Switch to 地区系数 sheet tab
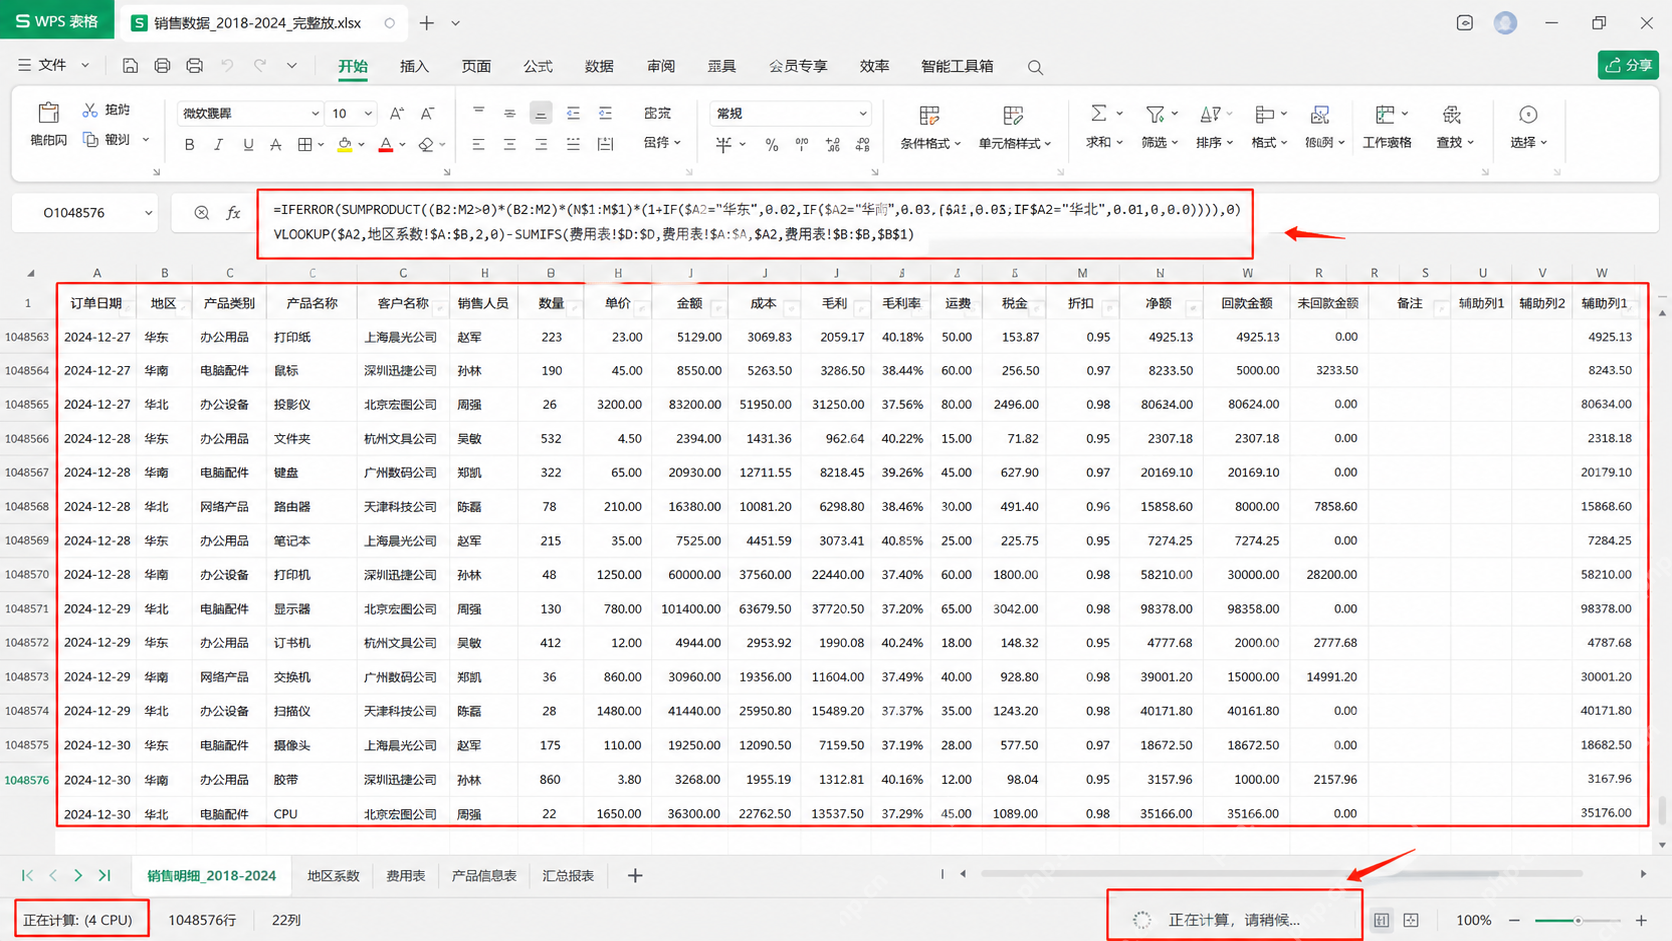The width and height of the screenshot is (1672, 941). [x=333, y=876]
